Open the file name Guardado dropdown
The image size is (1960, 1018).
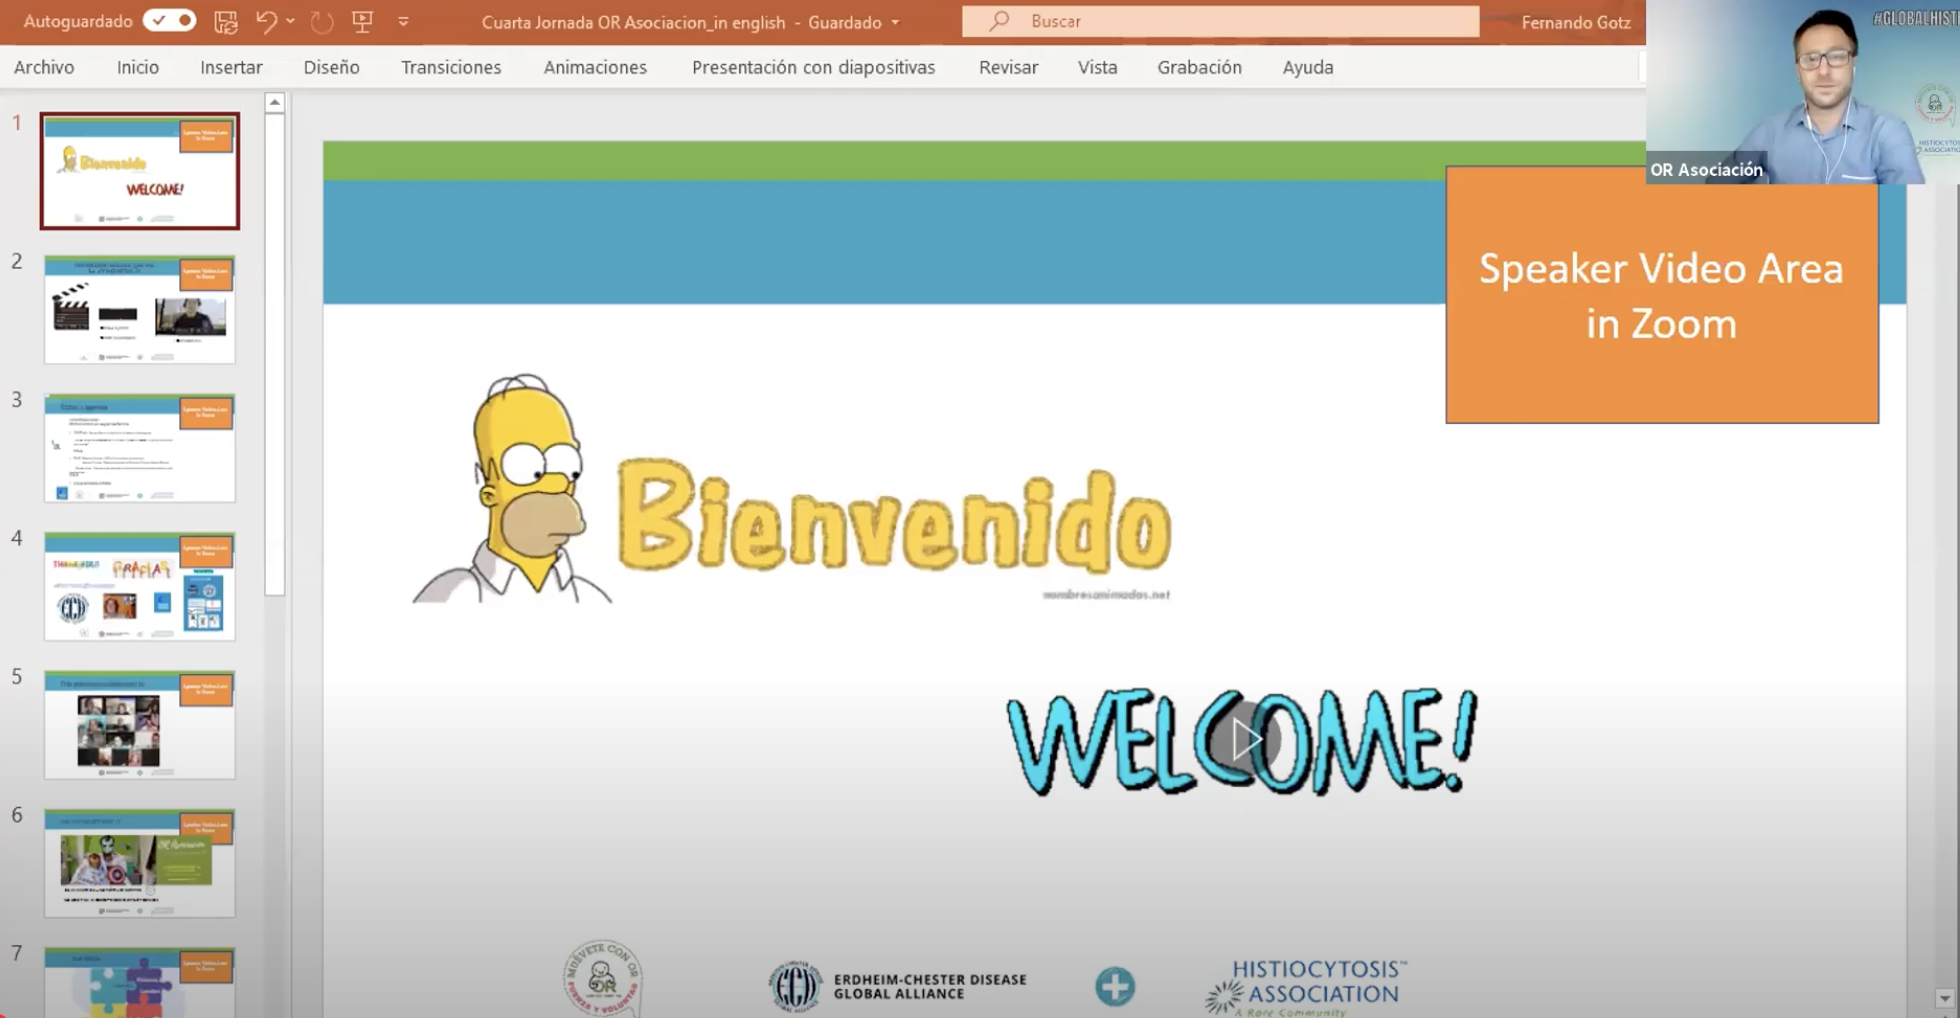[x=895, y=22]
